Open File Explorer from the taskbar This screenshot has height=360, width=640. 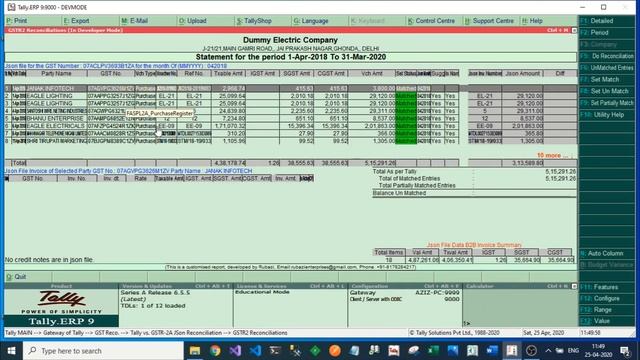coord(195,351)
